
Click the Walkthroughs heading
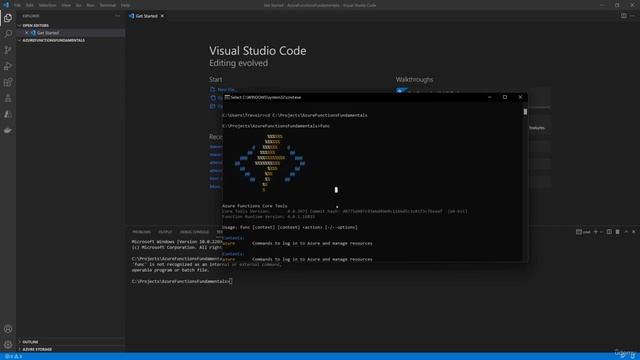pyautogui.click(x=414, y=80)
